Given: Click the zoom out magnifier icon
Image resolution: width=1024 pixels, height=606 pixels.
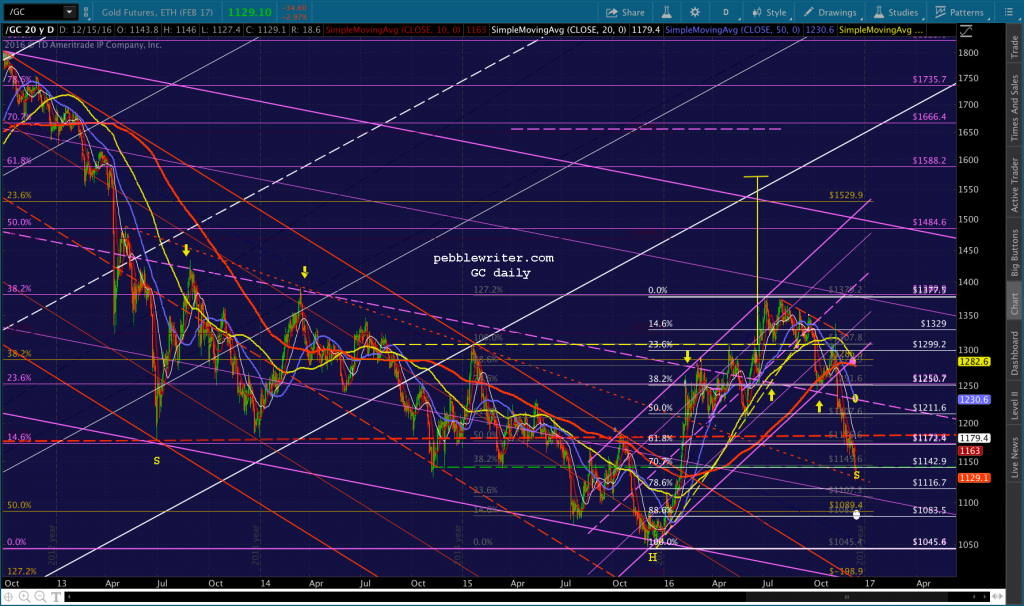Looking at the screenshot, I should pyautogui.click(x=40, y=596).
